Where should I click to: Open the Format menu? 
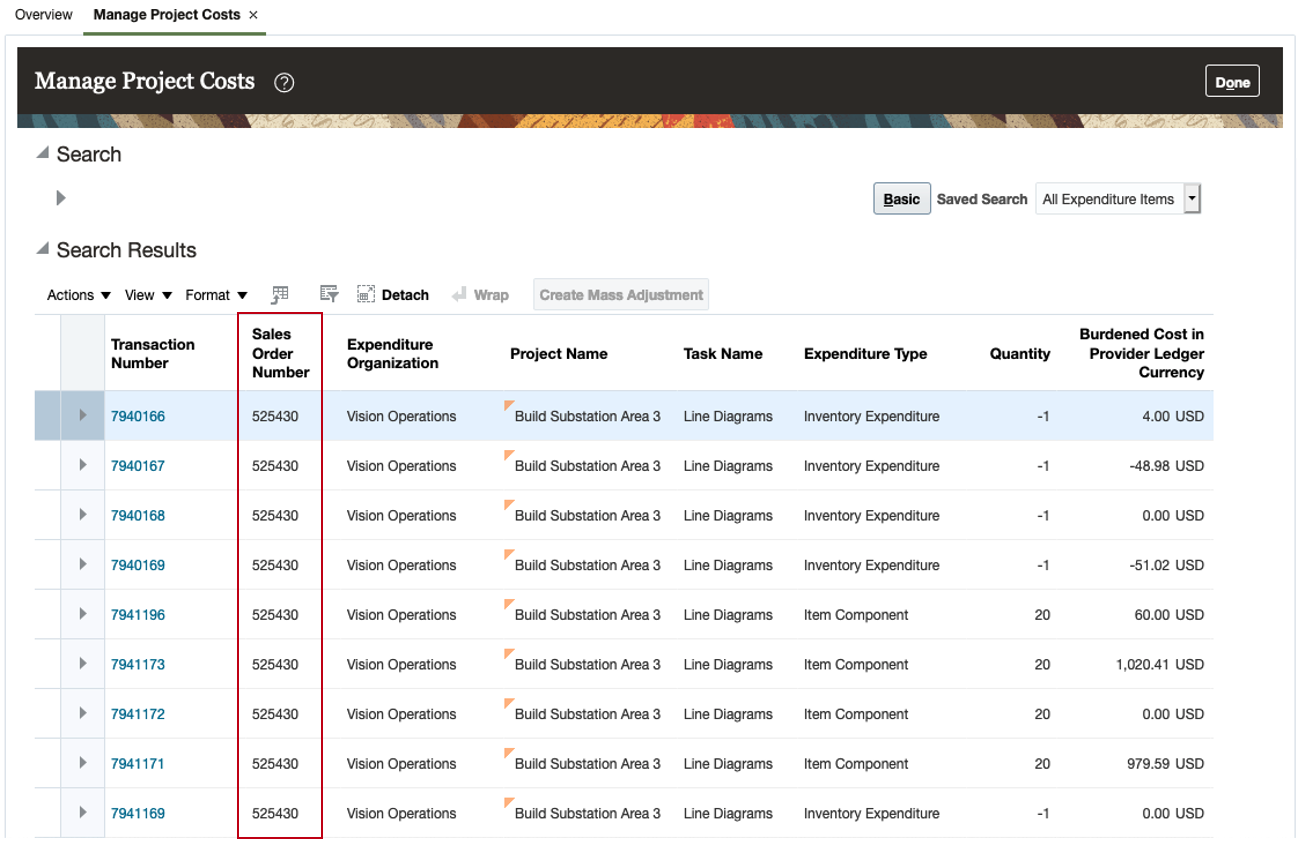pyautogui.click(x=216, y=295)
